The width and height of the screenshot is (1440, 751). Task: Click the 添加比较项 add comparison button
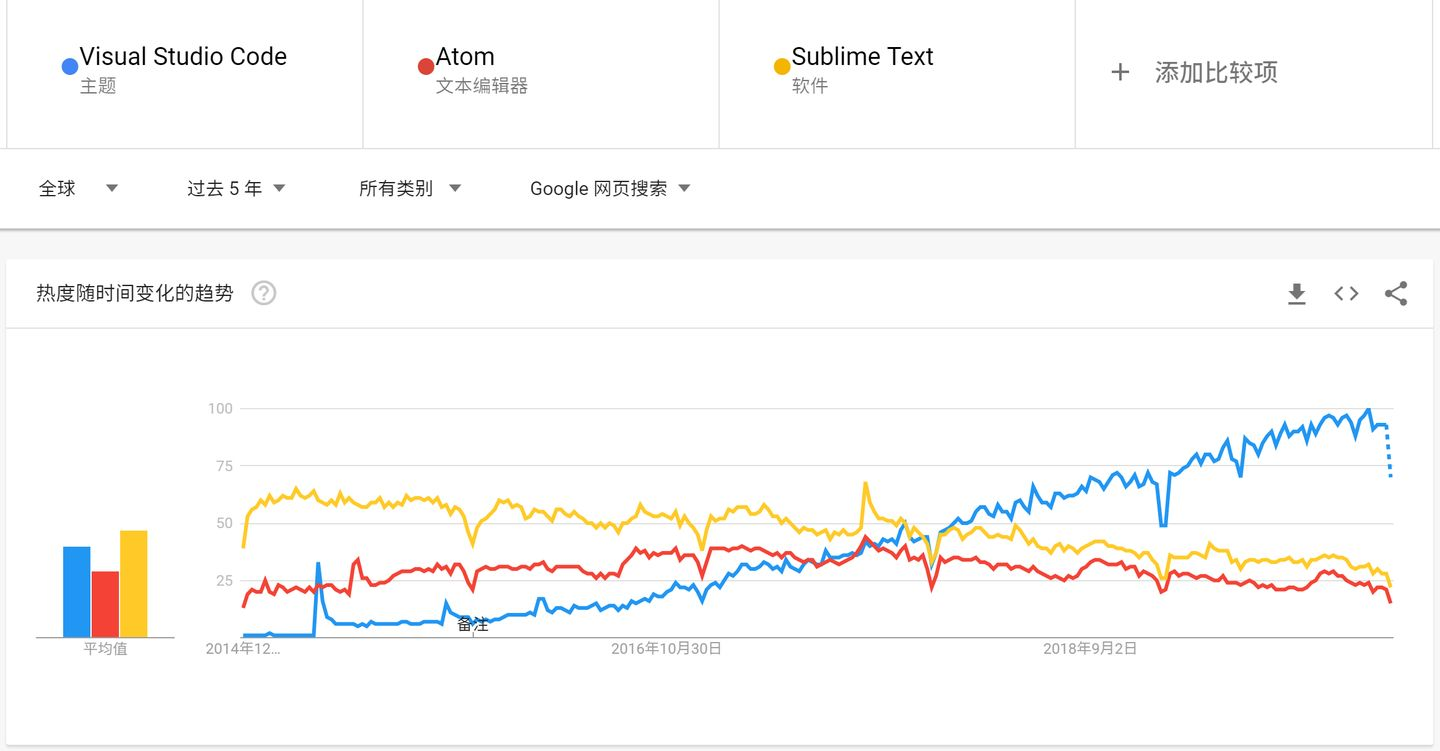(1215, 72)
